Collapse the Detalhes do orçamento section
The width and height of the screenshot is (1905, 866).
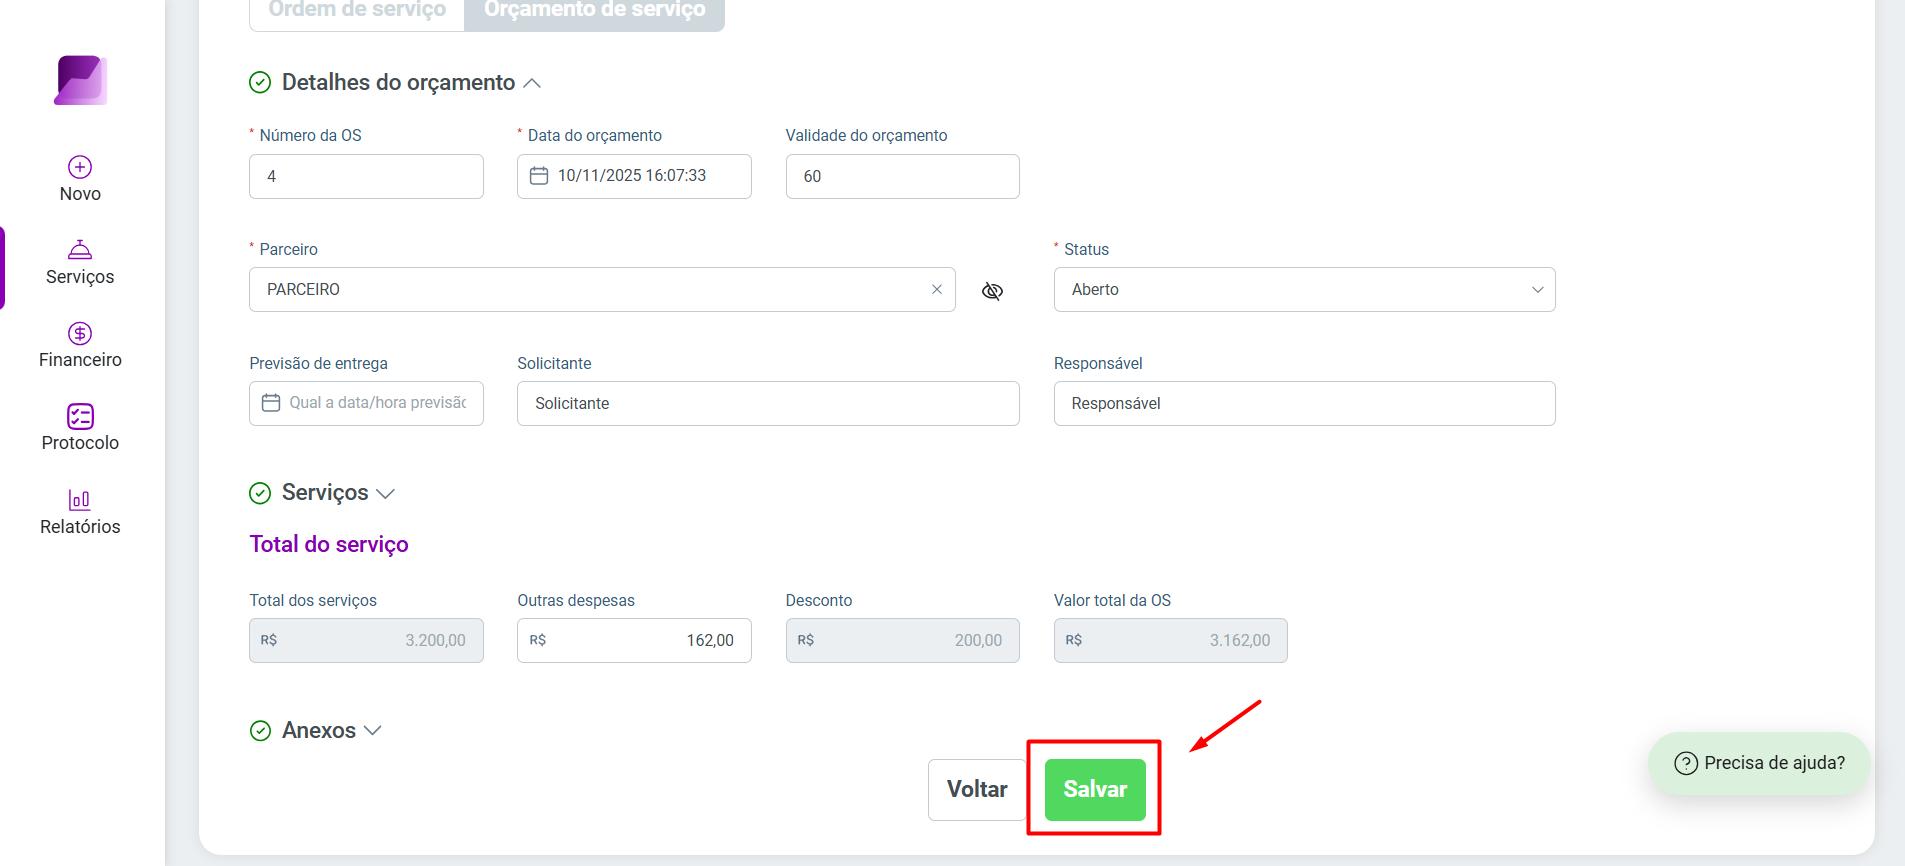point(532,83)
